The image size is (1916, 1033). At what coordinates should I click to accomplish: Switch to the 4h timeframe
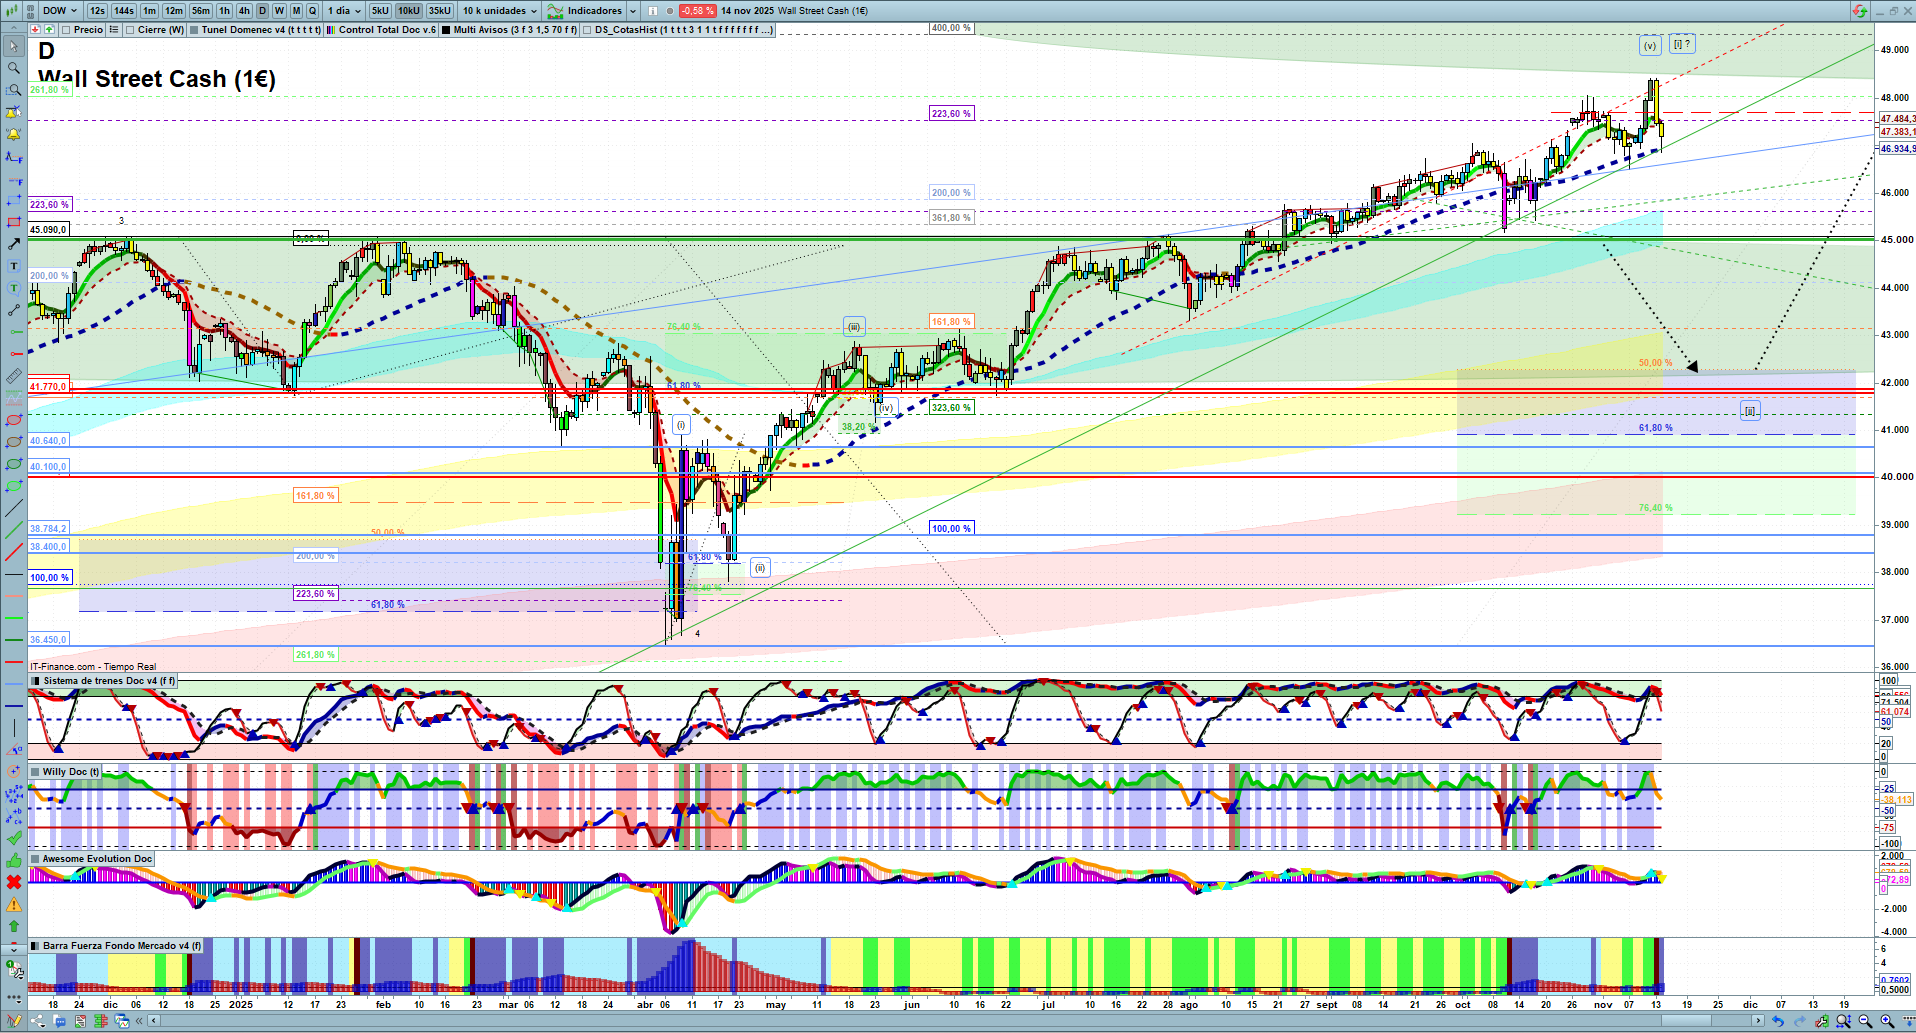pyautogui.click(x=243, y=11)
